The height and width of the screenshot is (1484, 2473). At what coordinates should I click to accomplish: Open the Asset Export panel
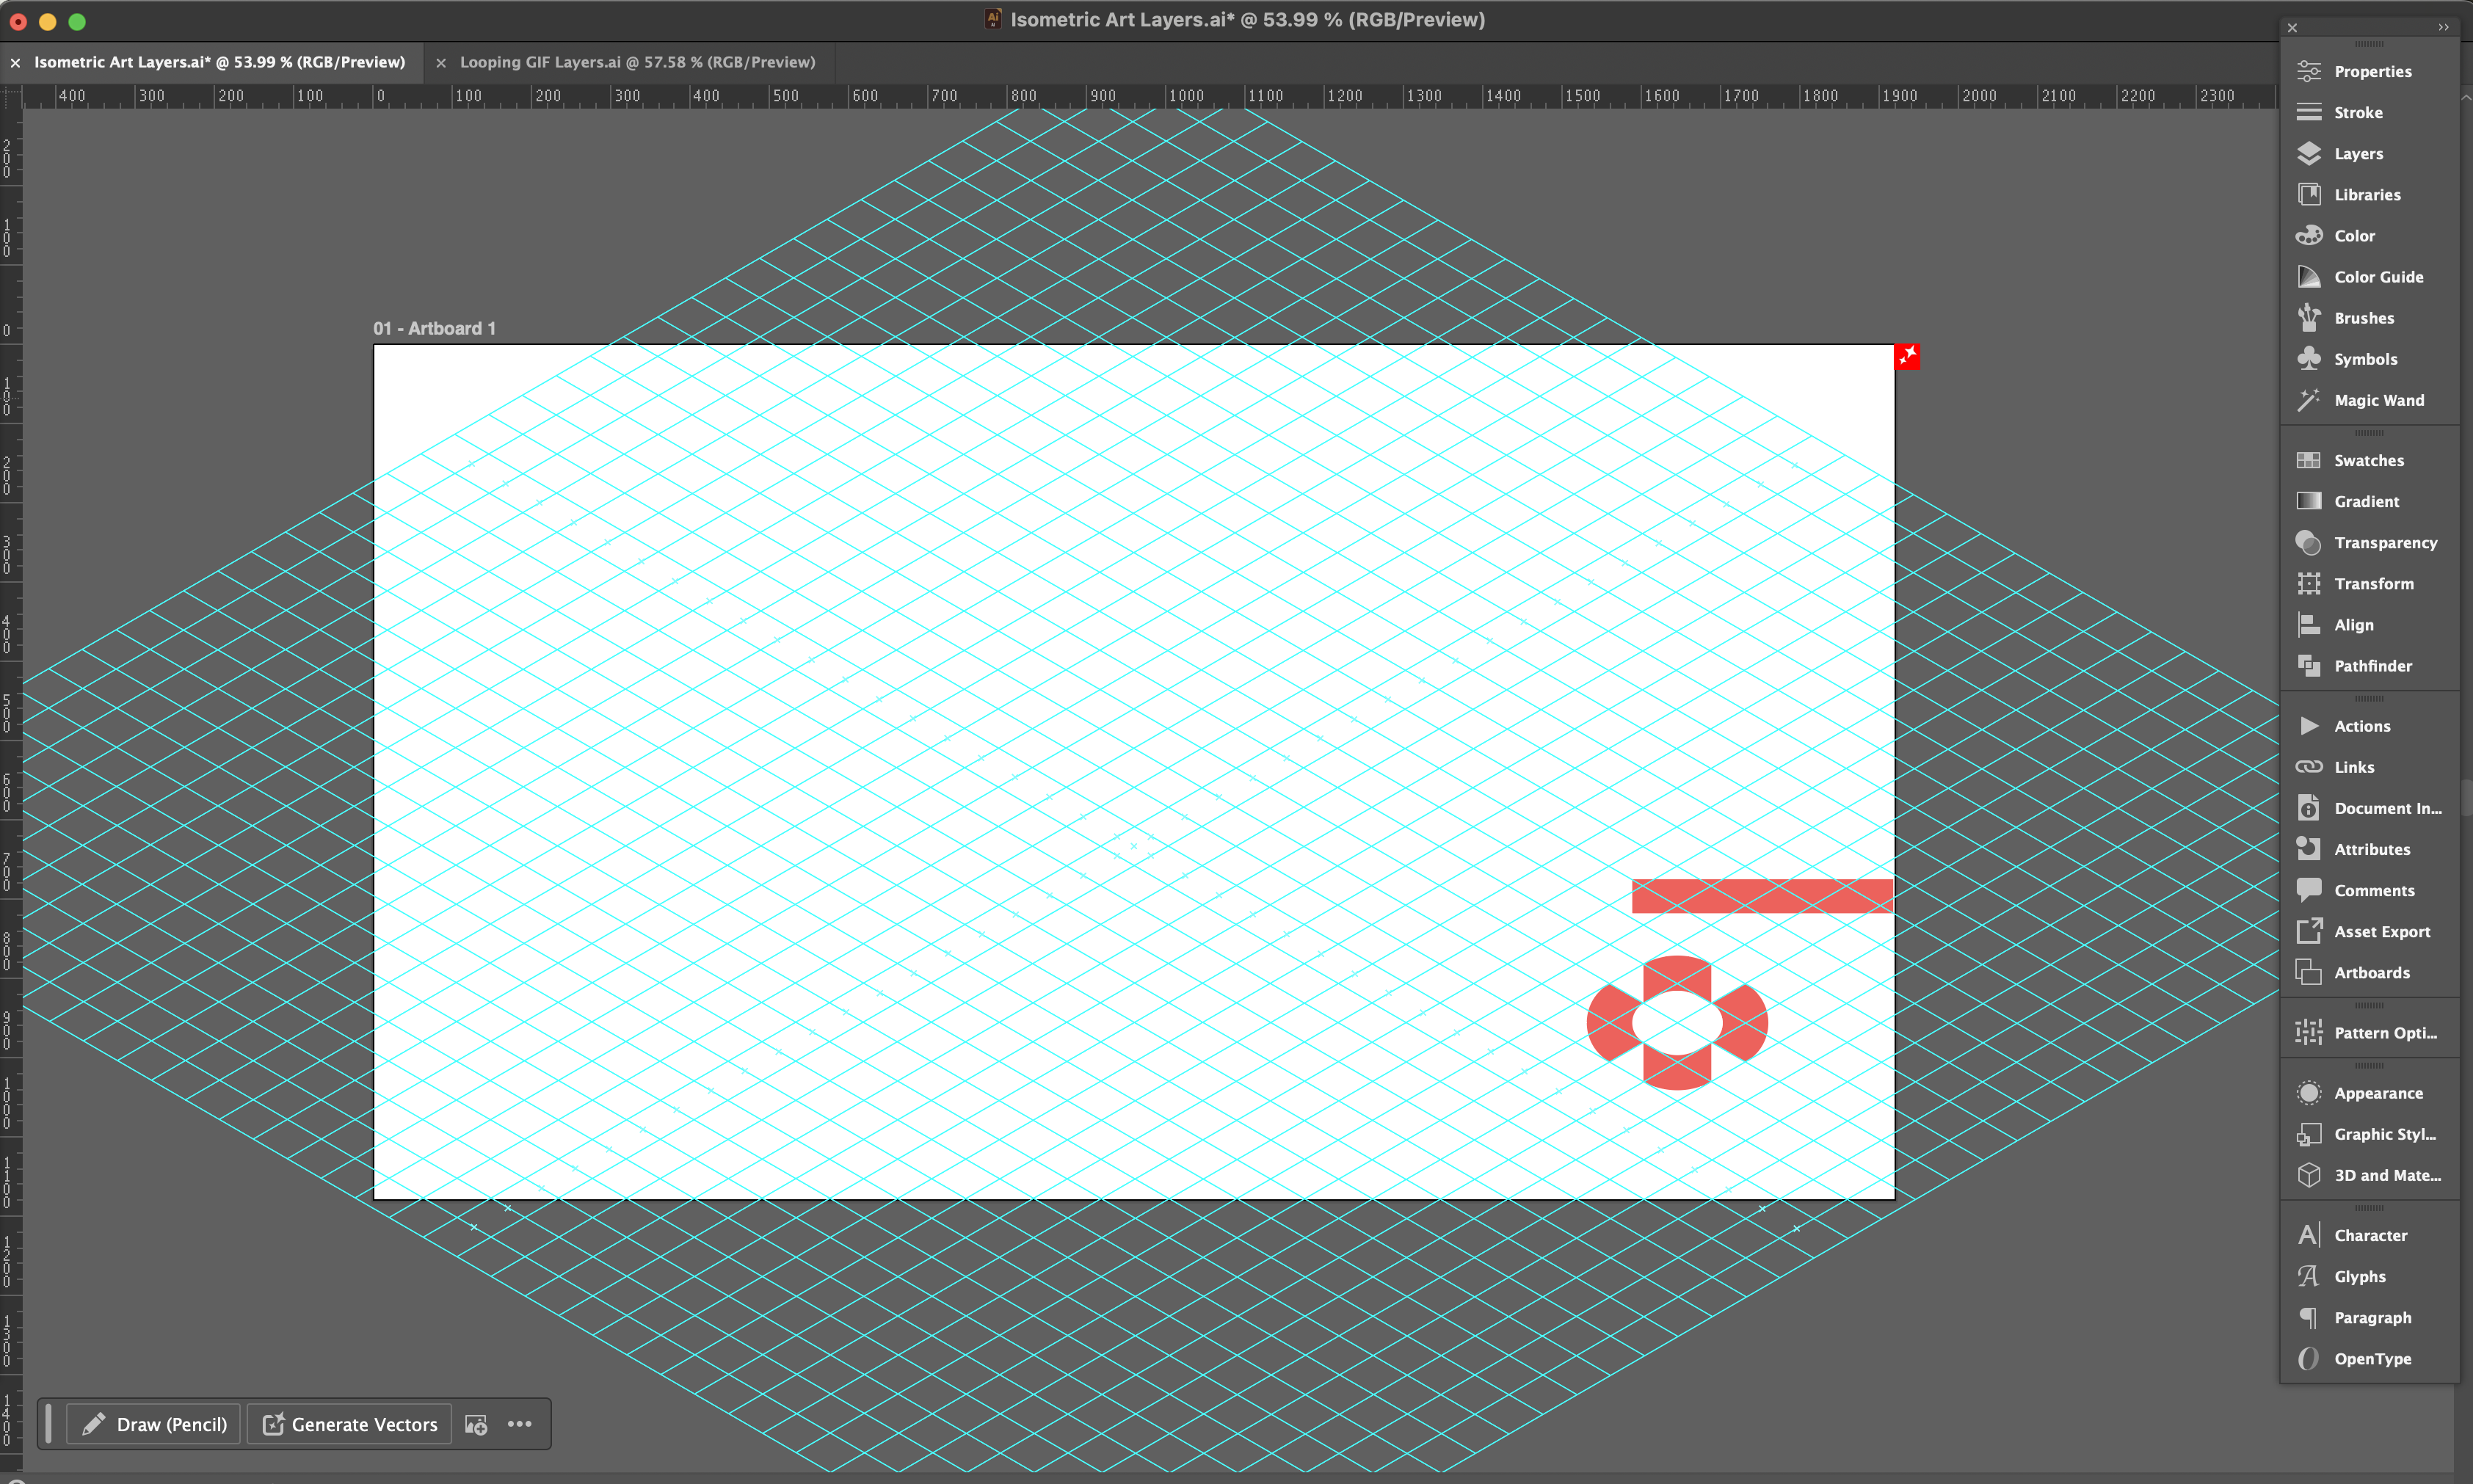(2381, 931)
